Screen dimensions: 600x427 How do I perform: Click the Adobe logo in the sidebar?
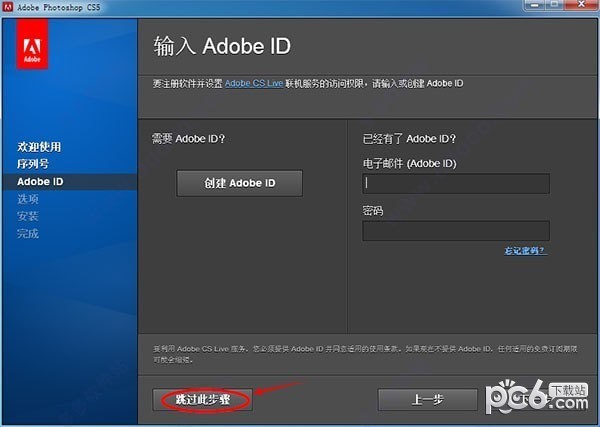pyautogui.click(x=32, y=44)
